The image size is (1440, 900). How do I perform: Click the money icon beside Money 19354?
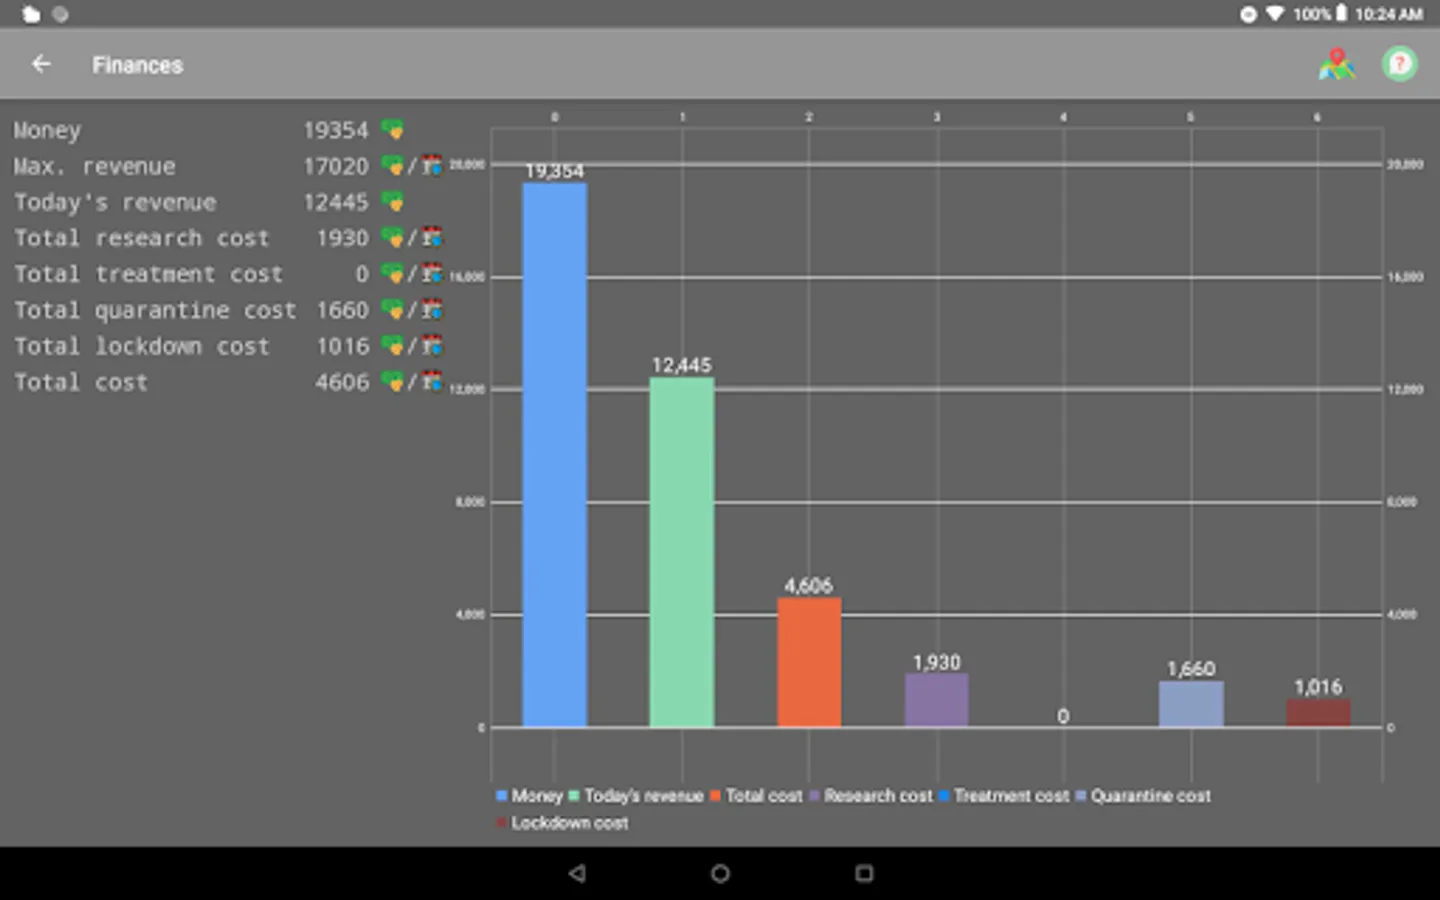pyautogui.click(x=393, y=130)
